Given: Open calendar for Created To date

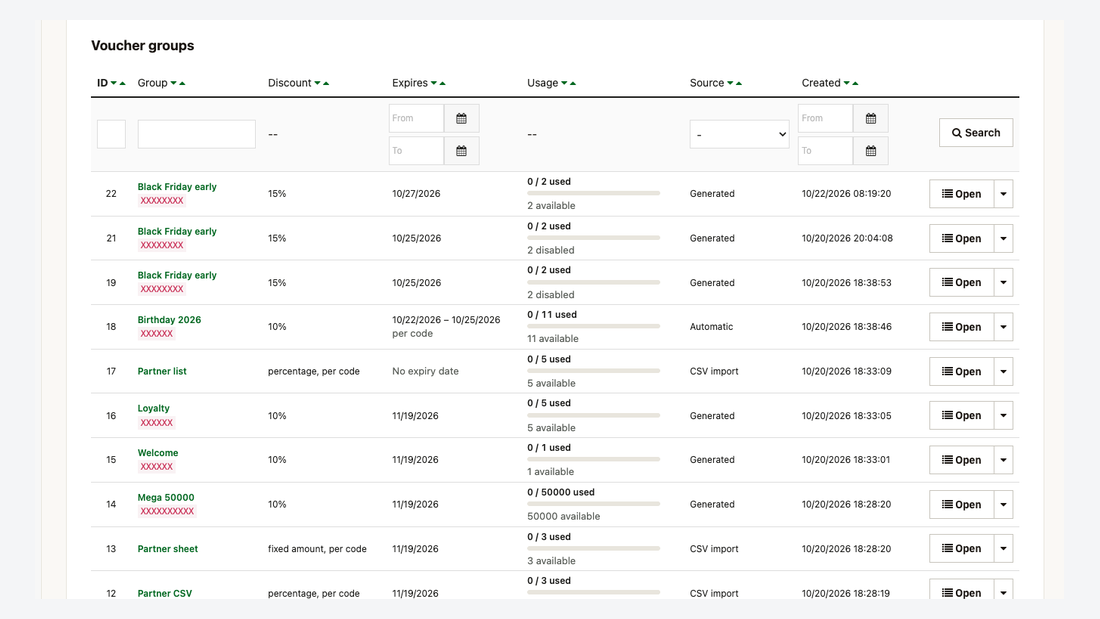Looking at the screenshot, I should [x=871, y=151].
